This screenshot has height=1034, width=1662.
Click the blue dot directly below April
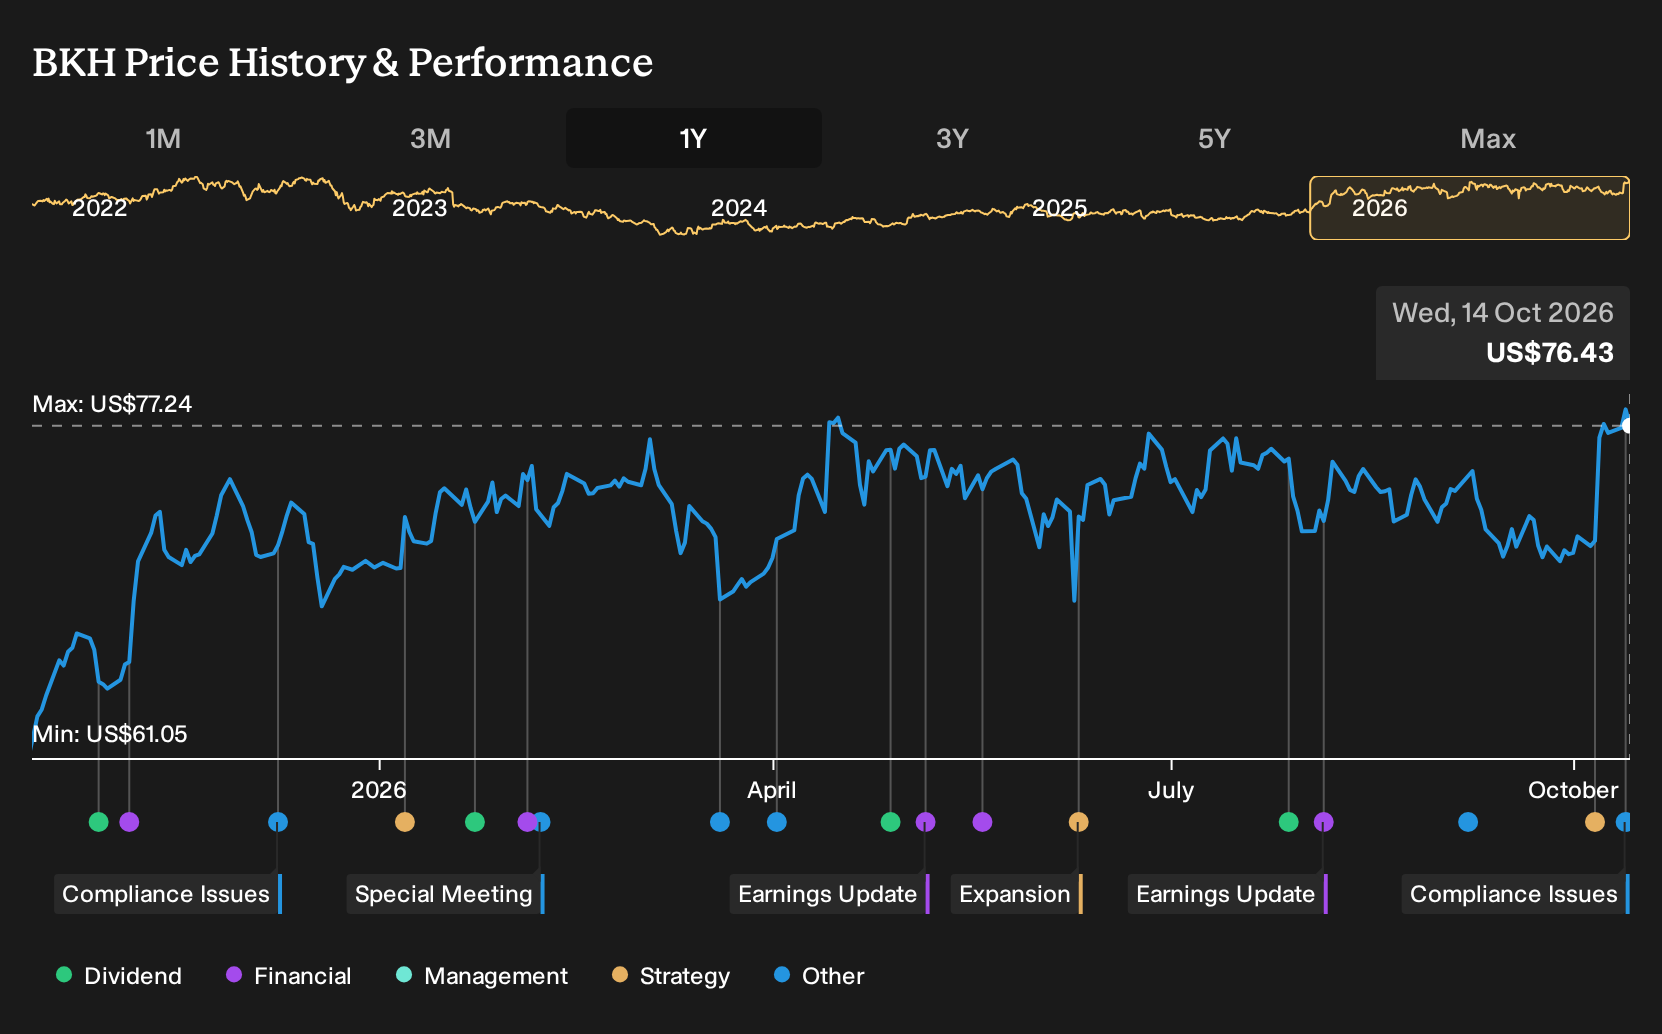pyautogui.click(x=777, y=822)
